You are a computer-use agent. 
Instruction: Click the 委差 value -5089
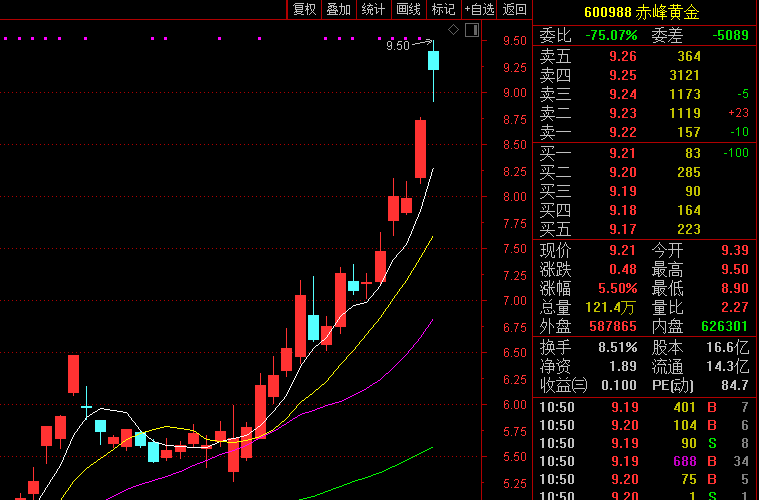click(x=730, y=35)
